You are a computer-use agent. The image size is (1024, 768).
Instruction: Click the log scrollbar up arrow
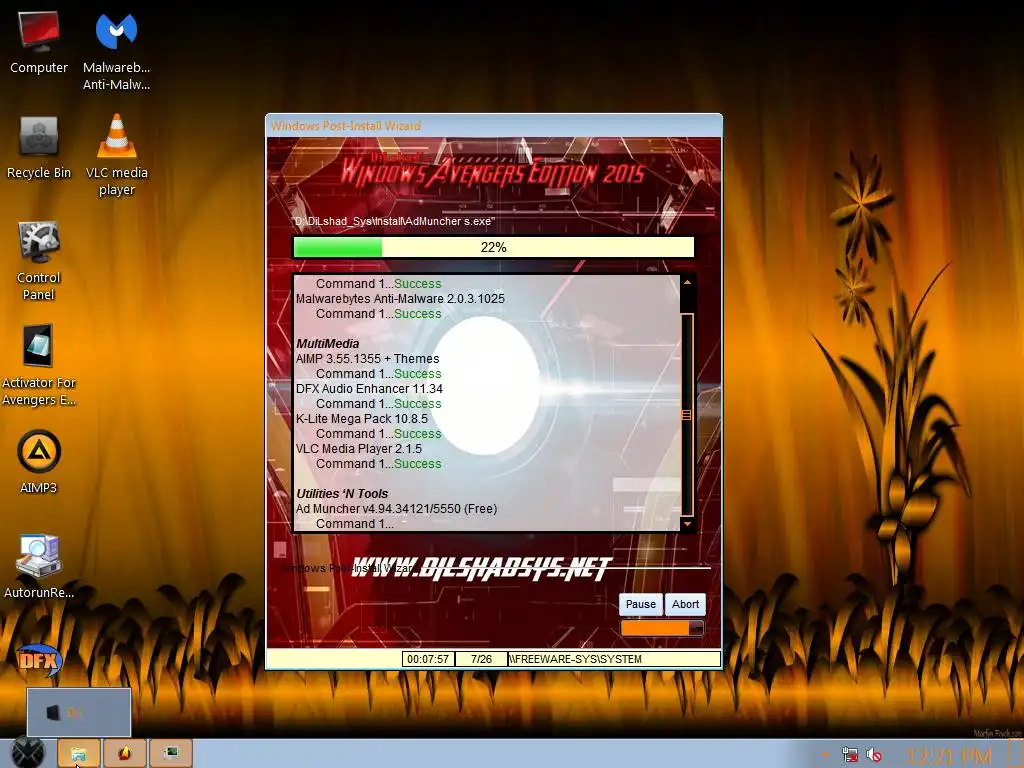coord(687,282)
